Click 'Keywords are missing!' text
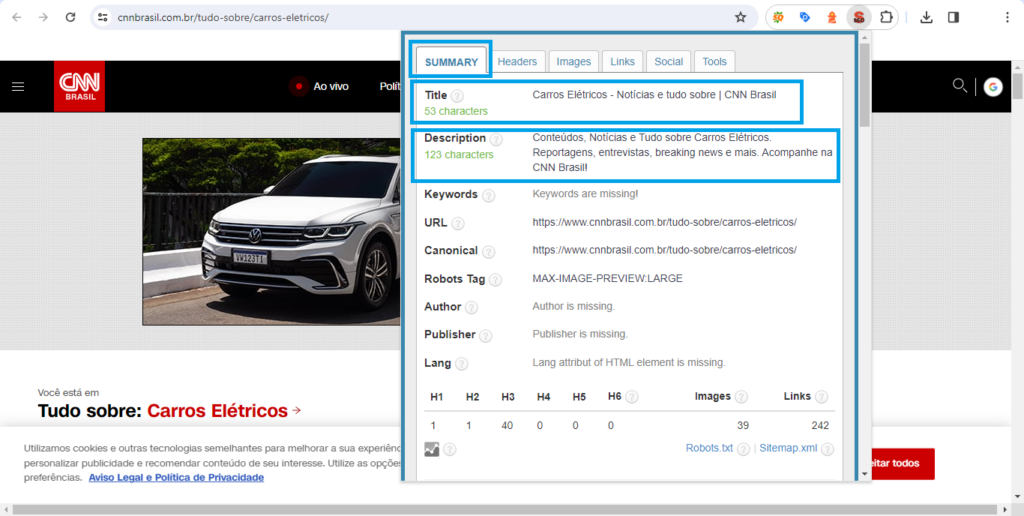The width and height of the screenshot is (1024, 516). 585,194
